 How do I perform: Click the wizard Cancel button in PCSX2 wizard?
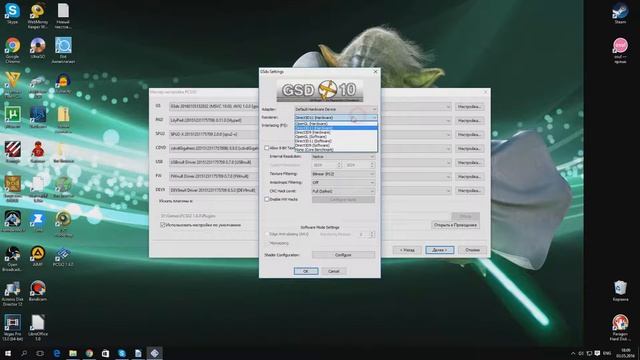click(x=472, y=250)
